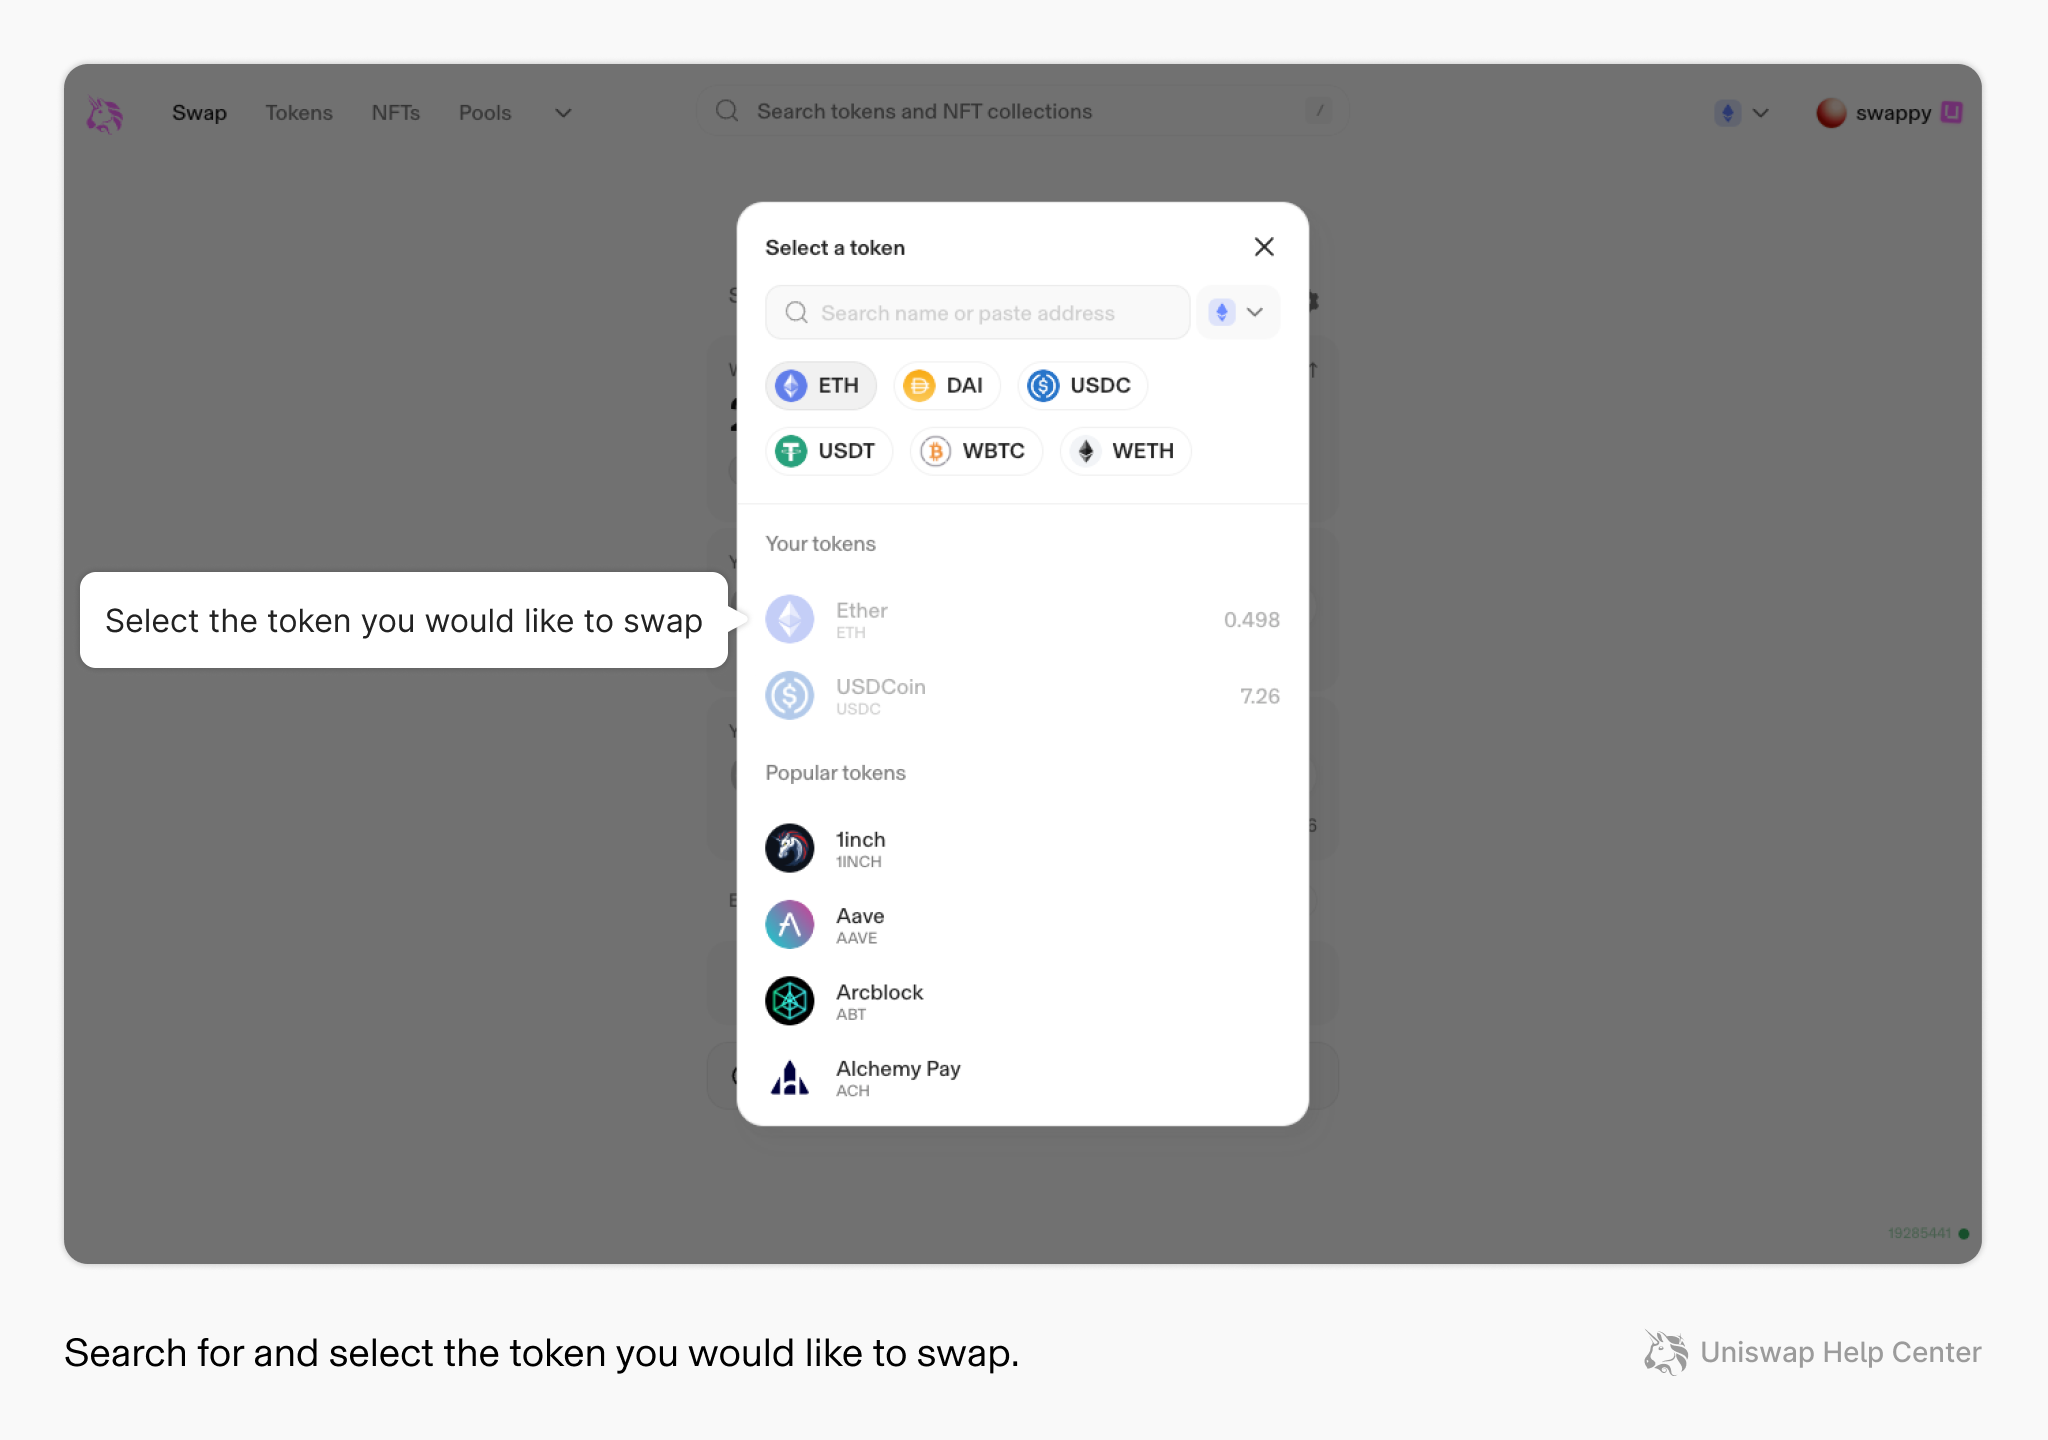The height and width of the screenshot is (1440, 2048).
Task: Select the ETH quick token chip
Action: (x=820, y=385)
